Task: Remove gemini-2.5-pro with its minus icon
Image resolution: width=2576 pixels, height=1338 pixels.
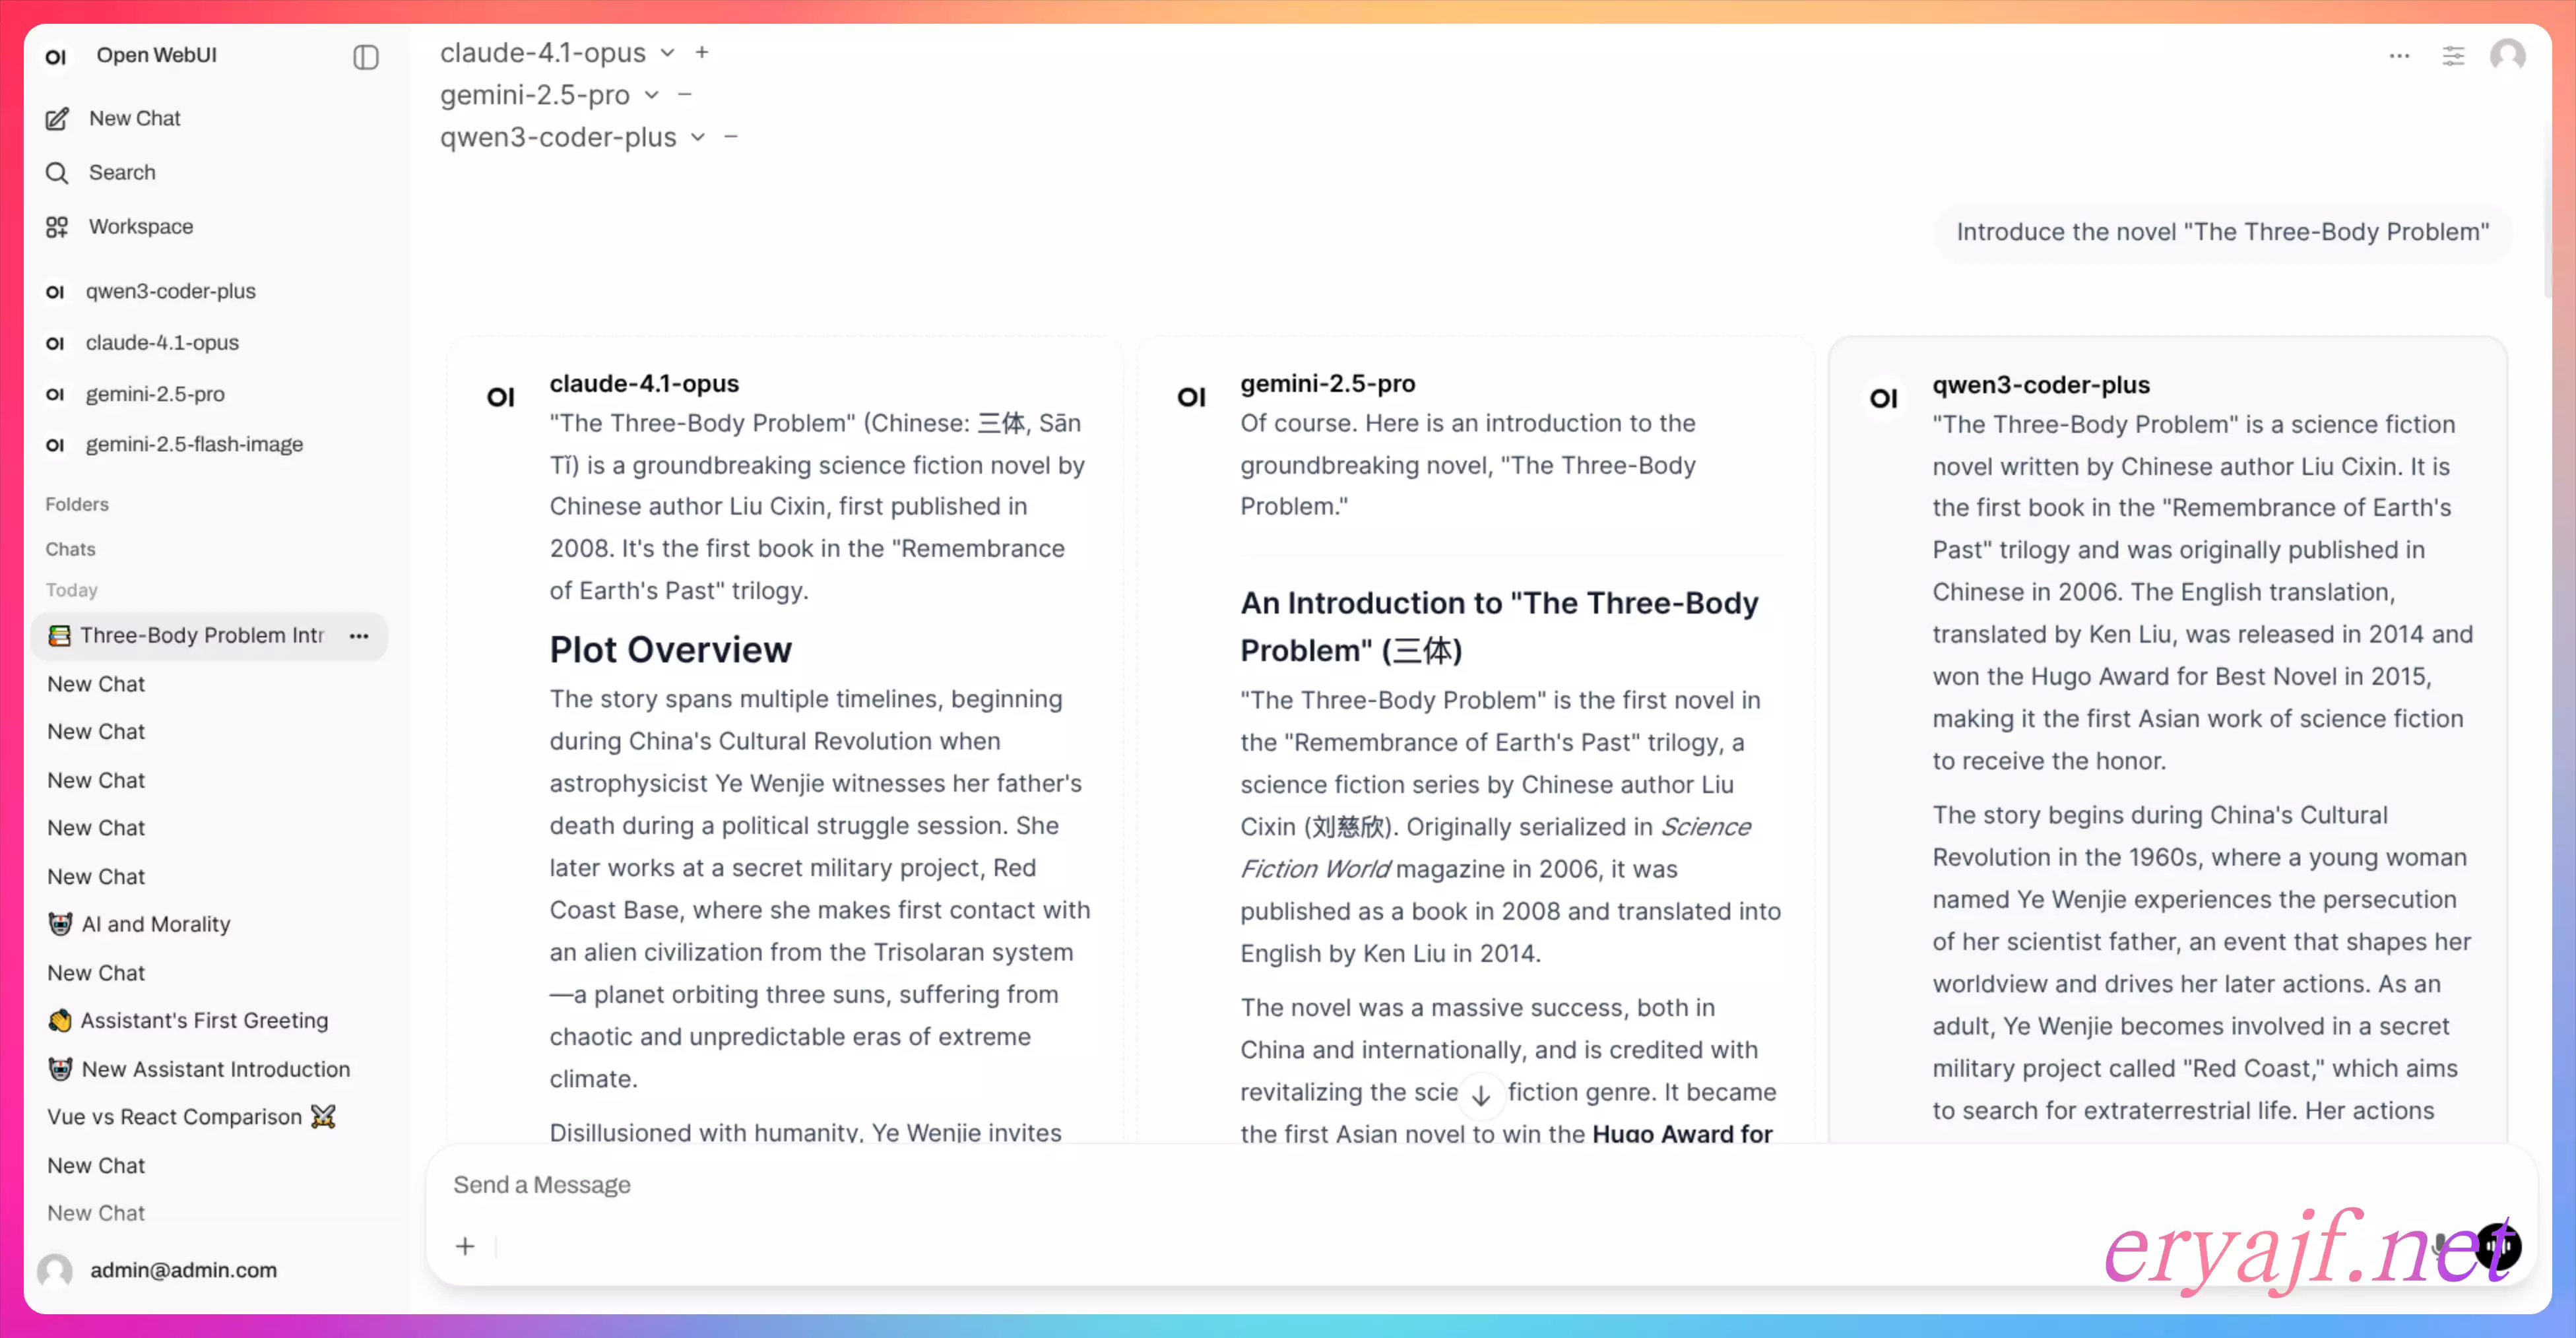Action: click(x=685, y=95)
